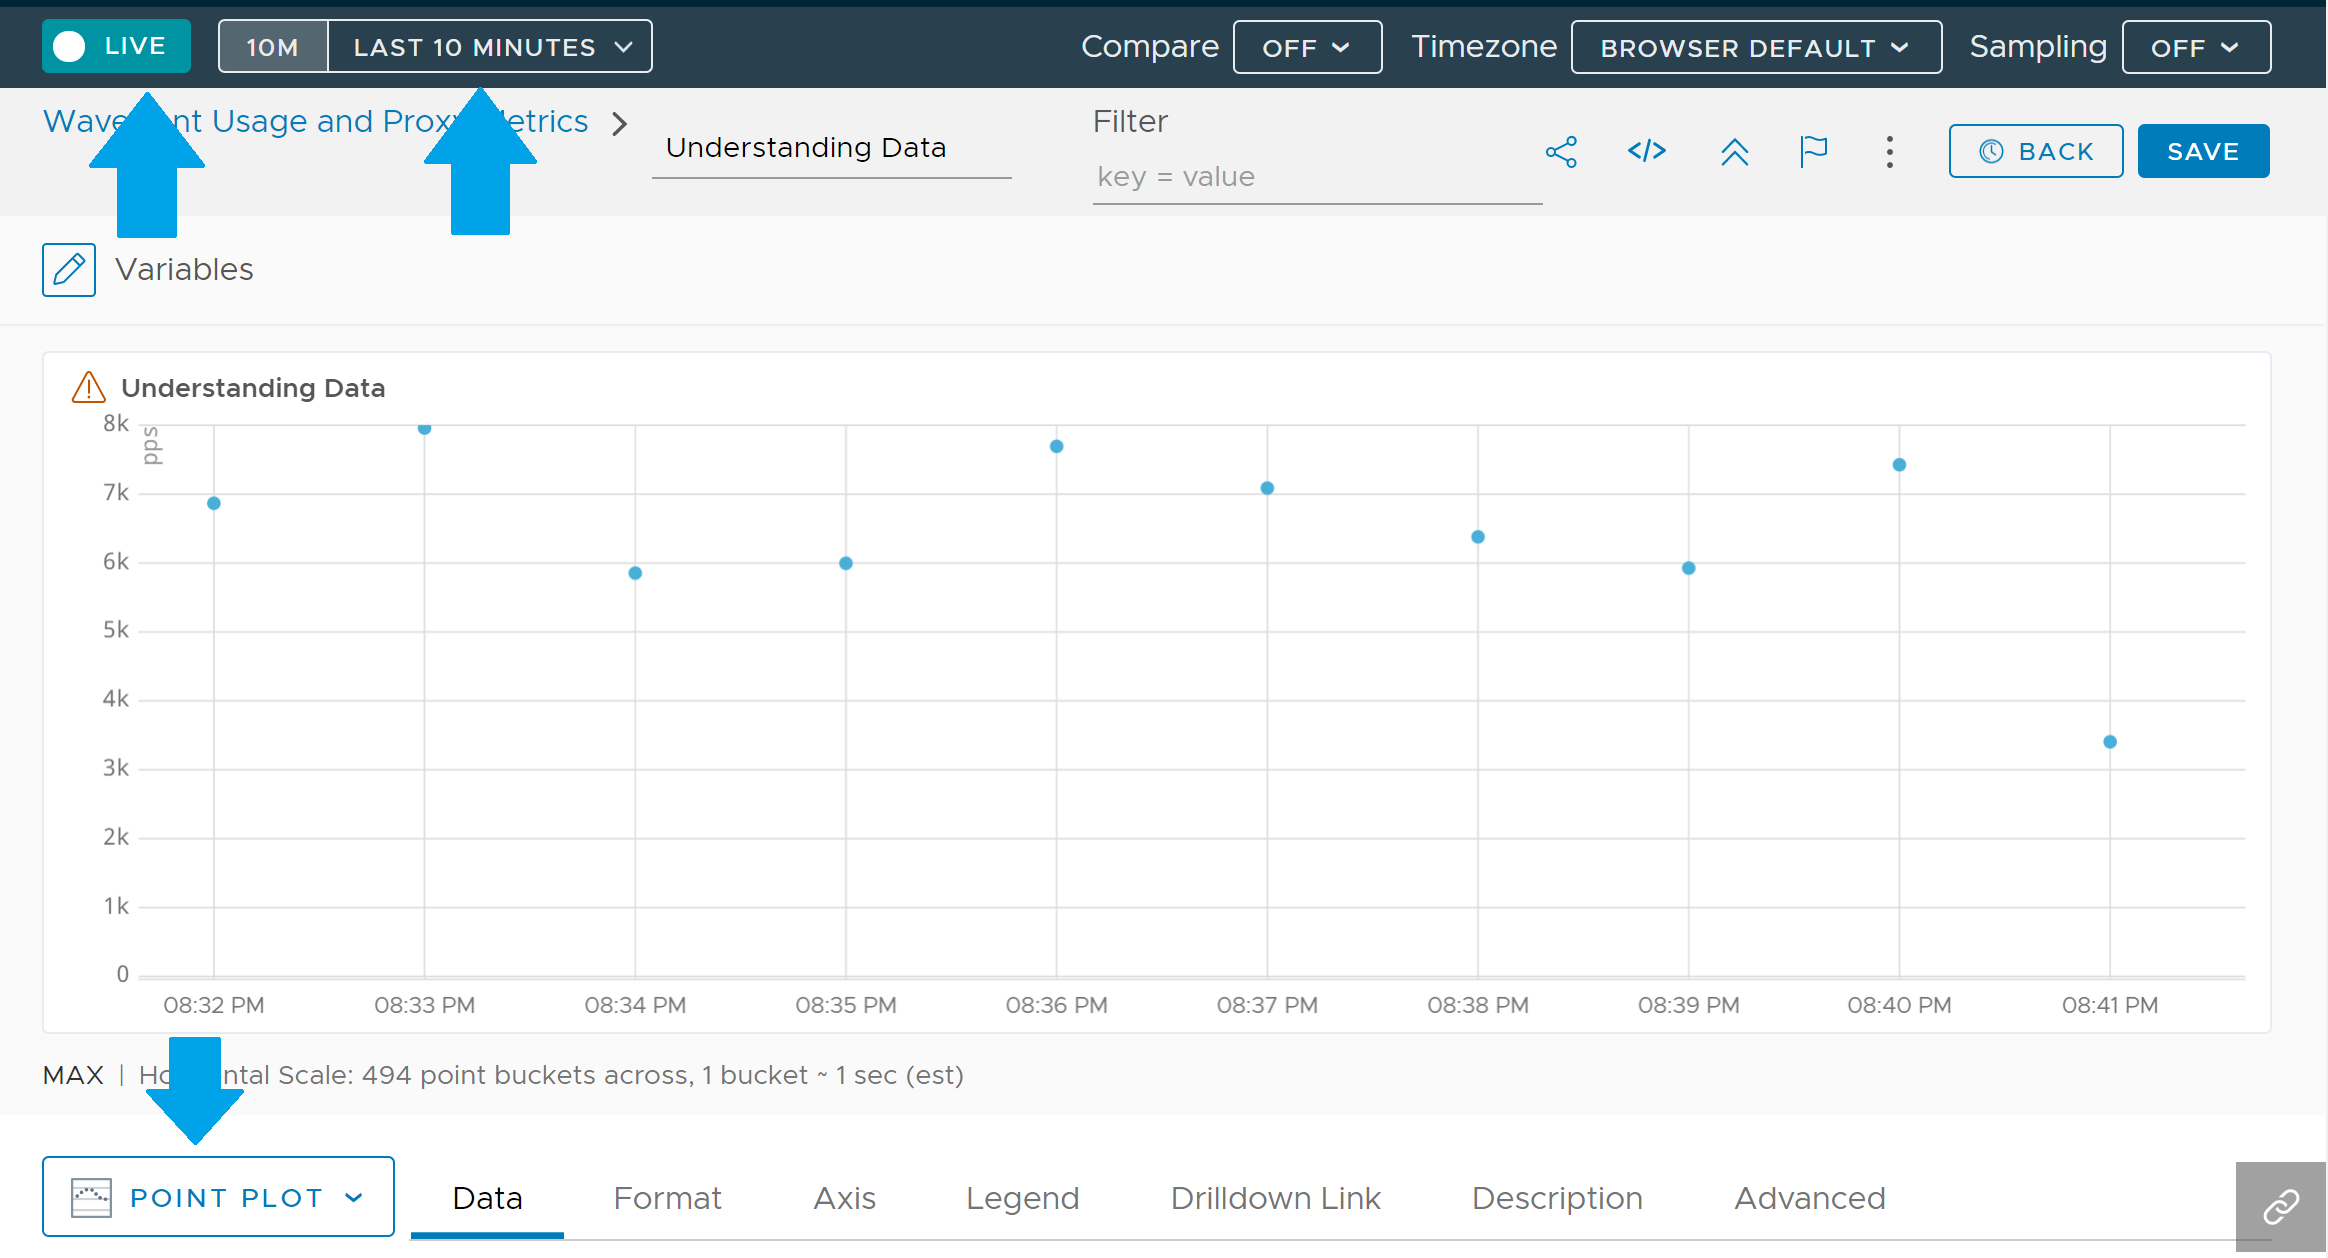Click the link icon at bottom right
This screenshot has height=1258, width=2328.
pyautogui.click(x=2280, y=1206)
